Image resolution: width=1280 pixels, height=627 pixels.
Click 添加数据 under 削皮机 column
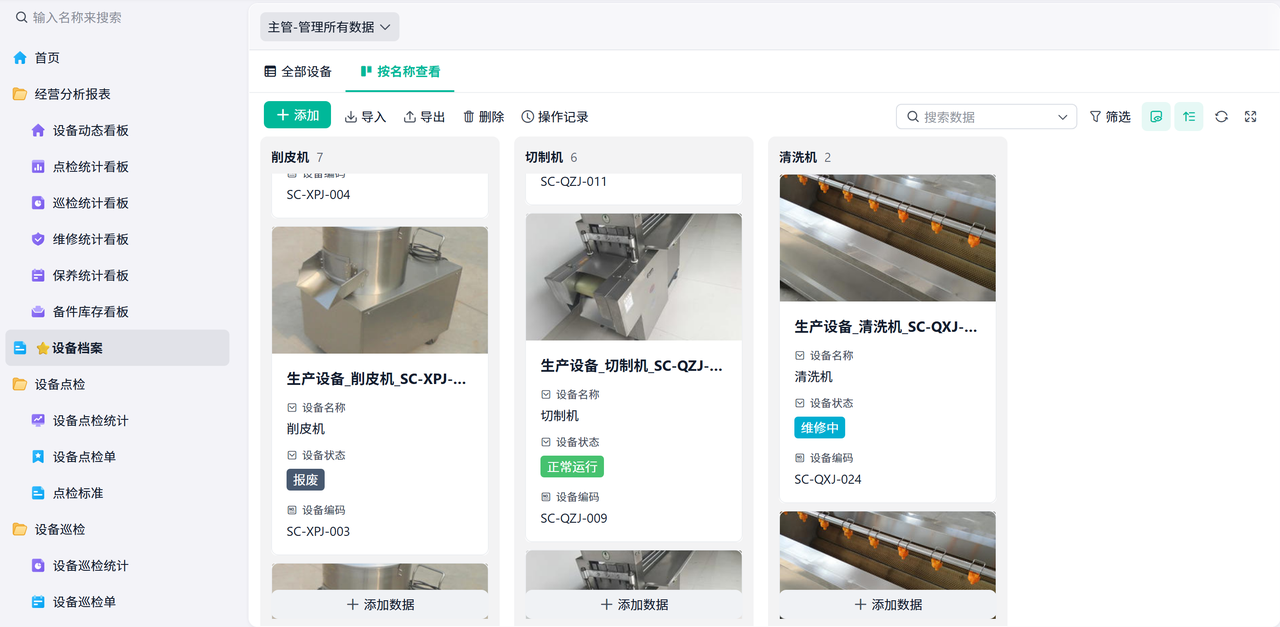[380, 605]
